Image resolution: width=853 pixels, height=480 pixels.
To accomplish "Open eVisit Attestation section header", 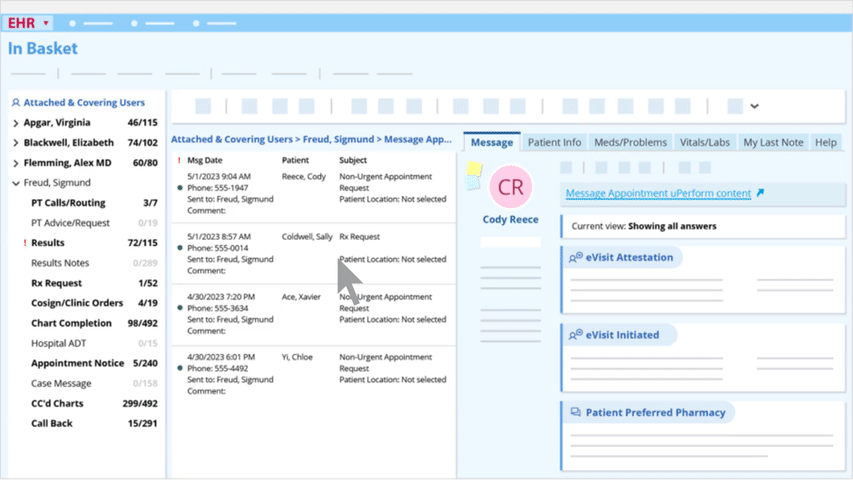I will point(622,257).
